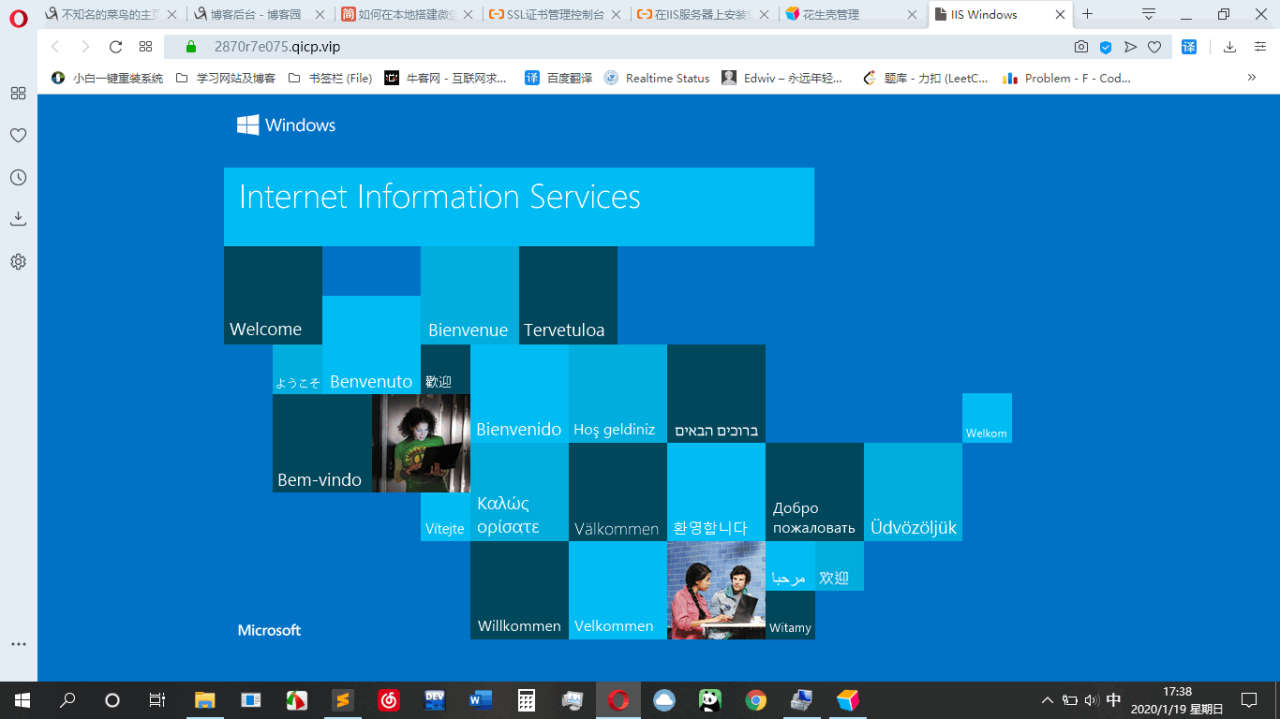This screenshot has width=1280, height=719.
Task: Click the Willkommen tile
Action: [x=519, y=590]
